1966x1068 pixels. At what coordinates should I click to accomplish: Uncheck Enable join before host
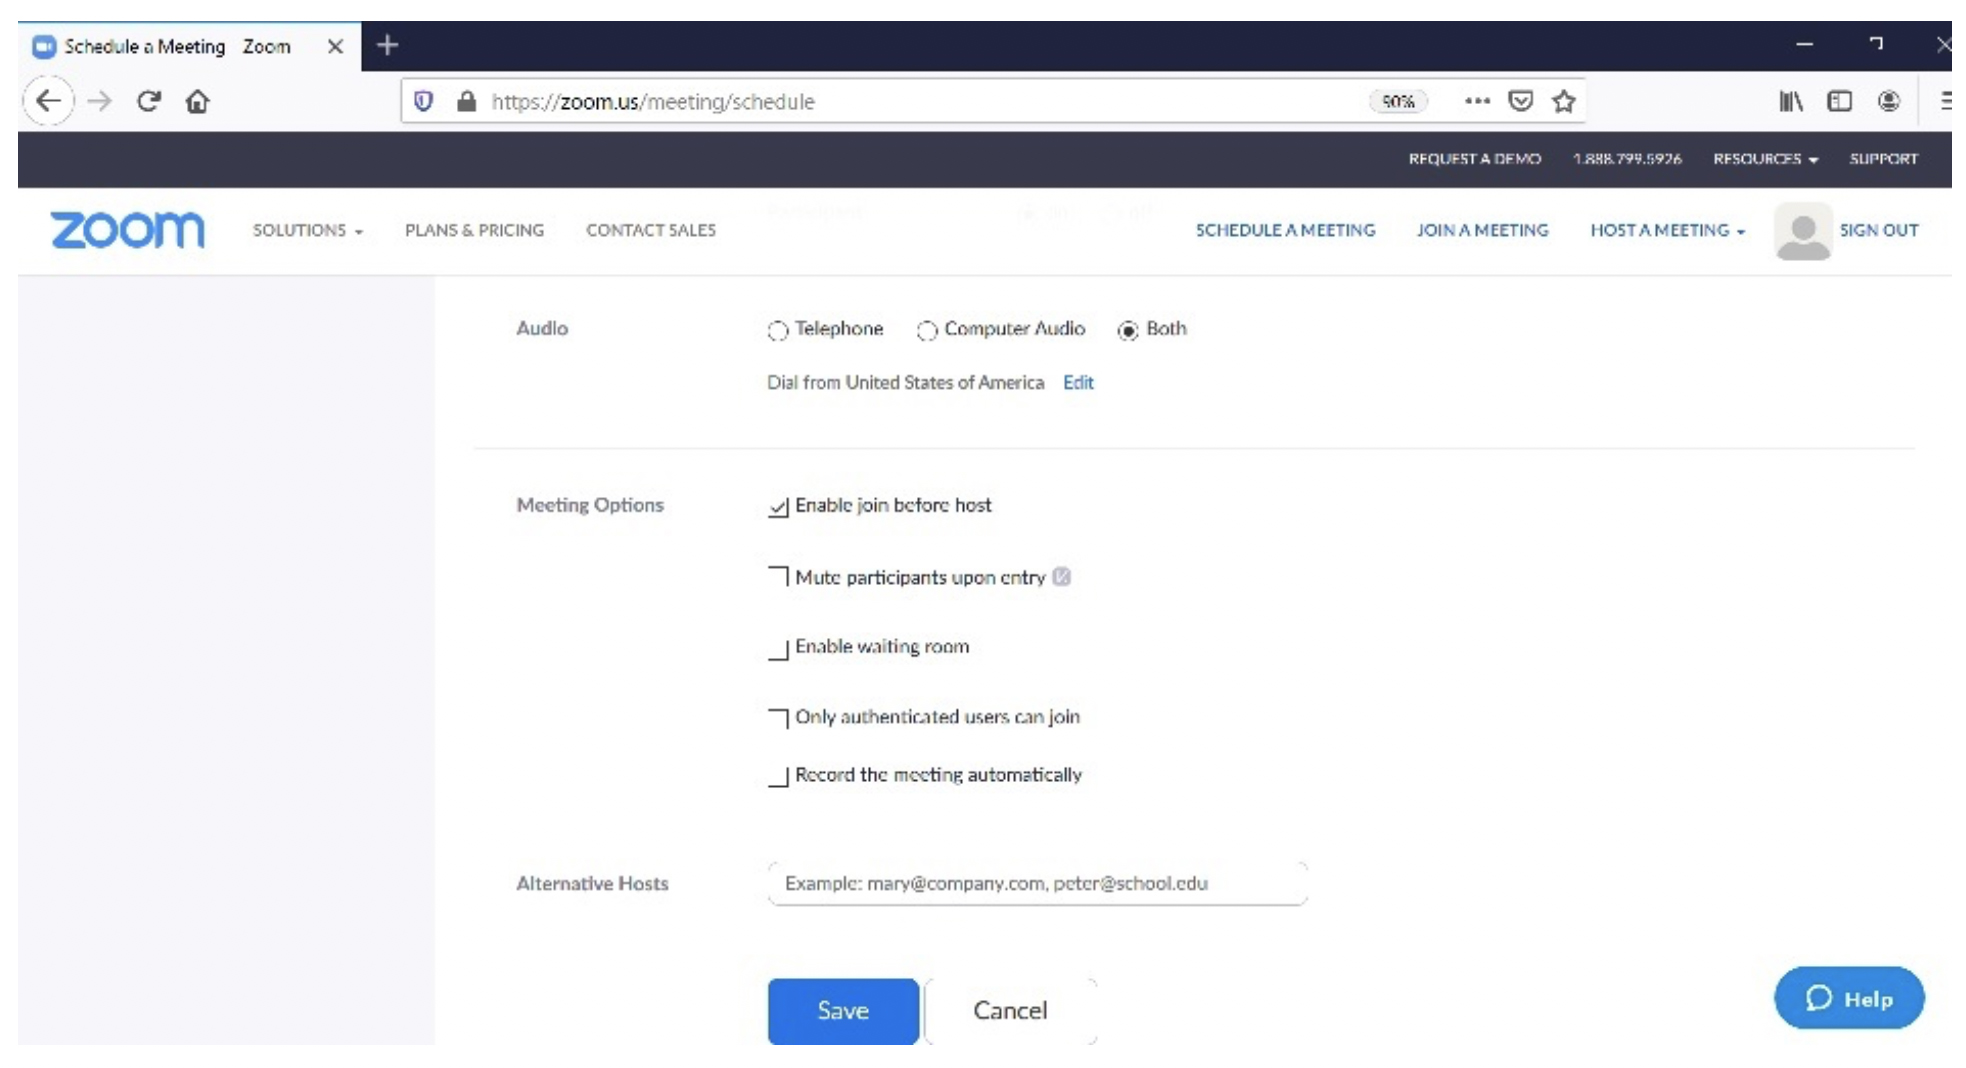tap(779, 507)
